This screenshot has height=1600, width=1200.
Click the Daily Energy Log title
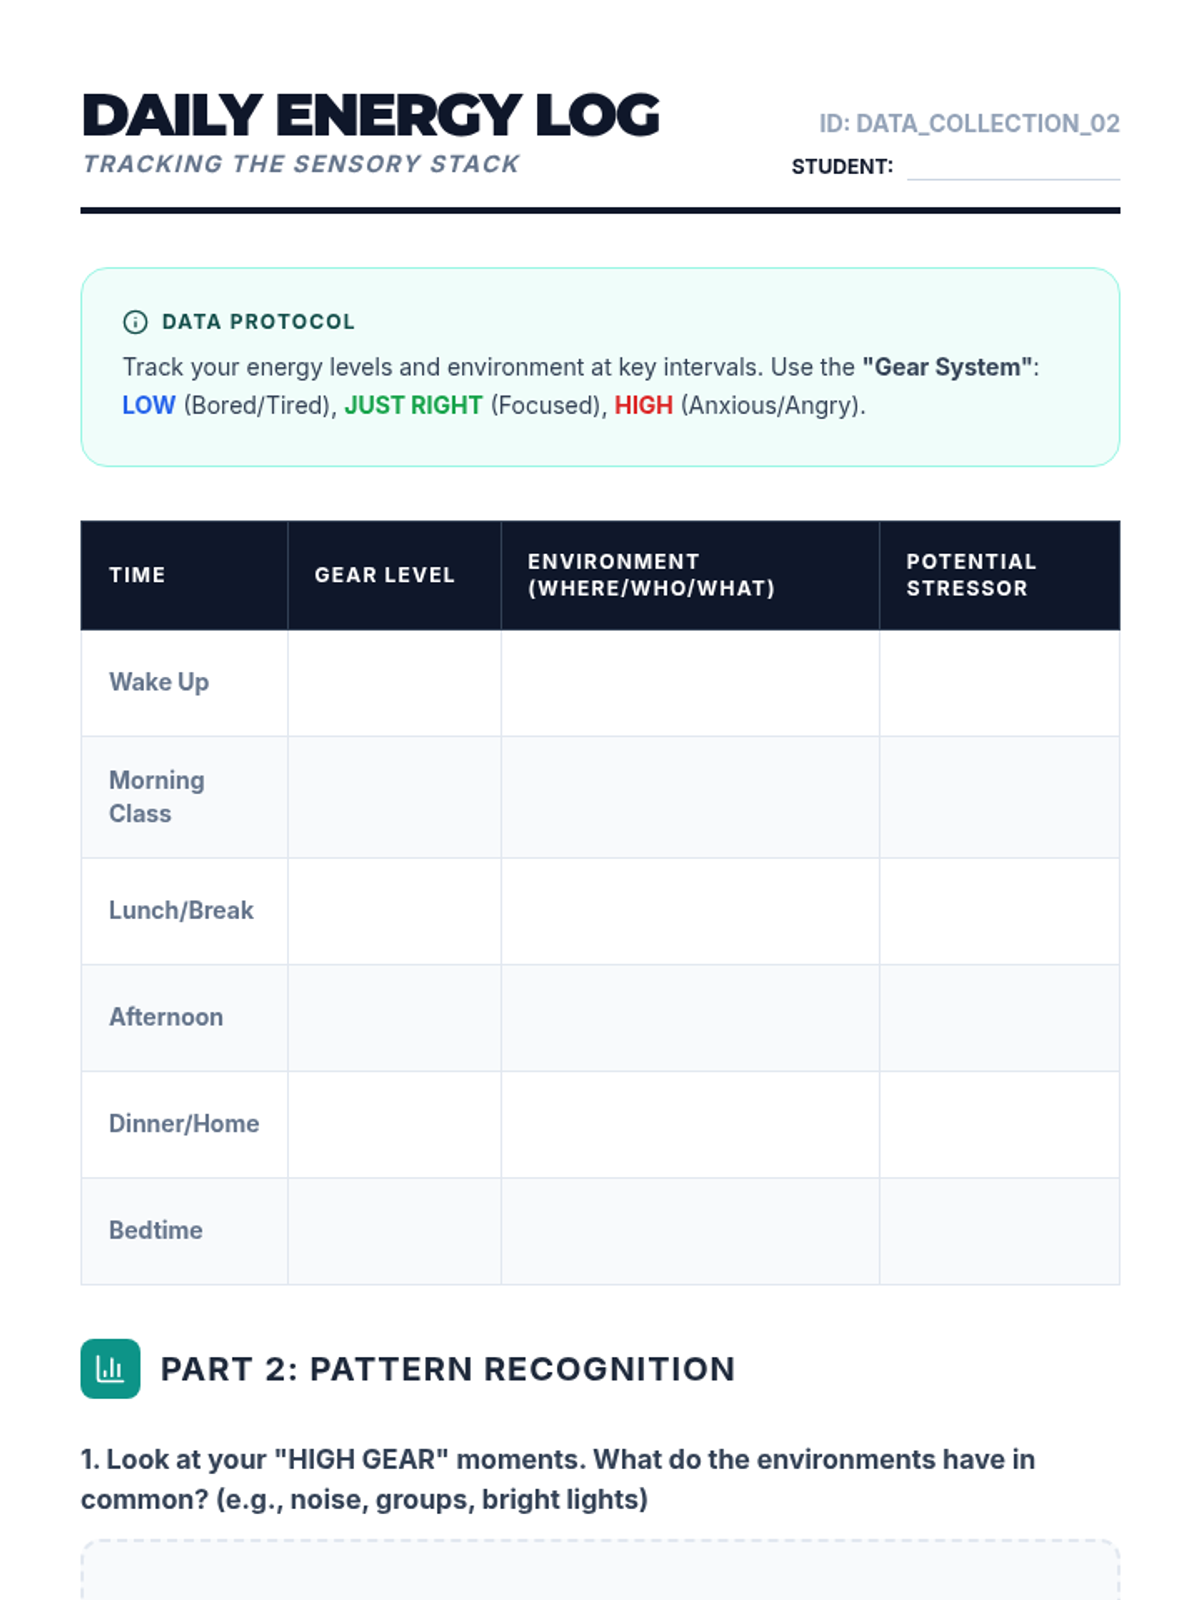[x=371, y=116]
